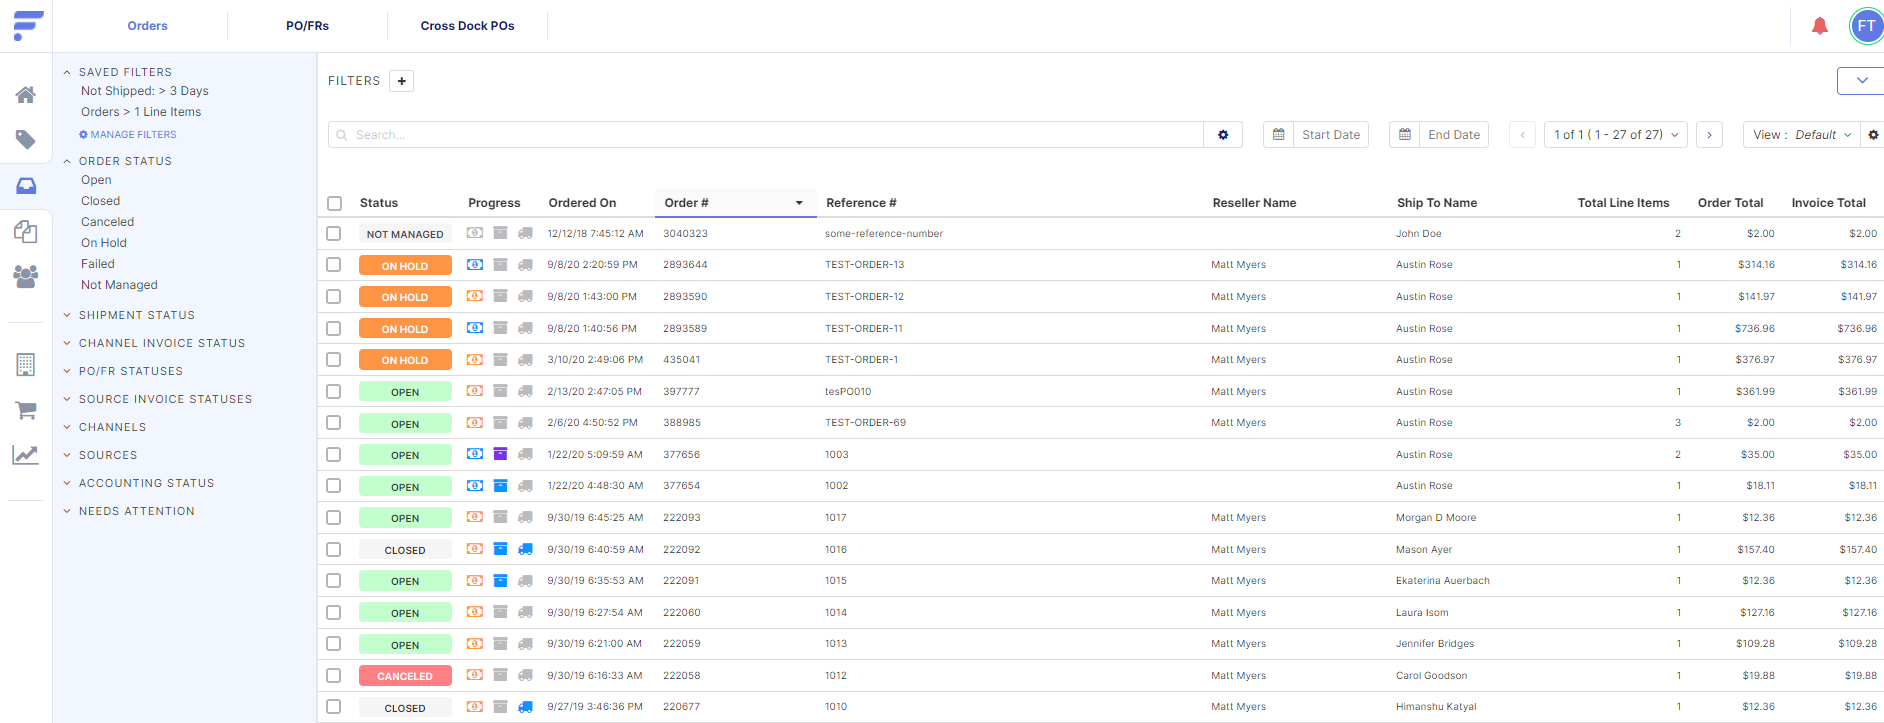This screenshot has width=1884, height=723.
Task: Switch to the Cross Dock POs tab
Action: pyautogui.click(x=467, y=26)
